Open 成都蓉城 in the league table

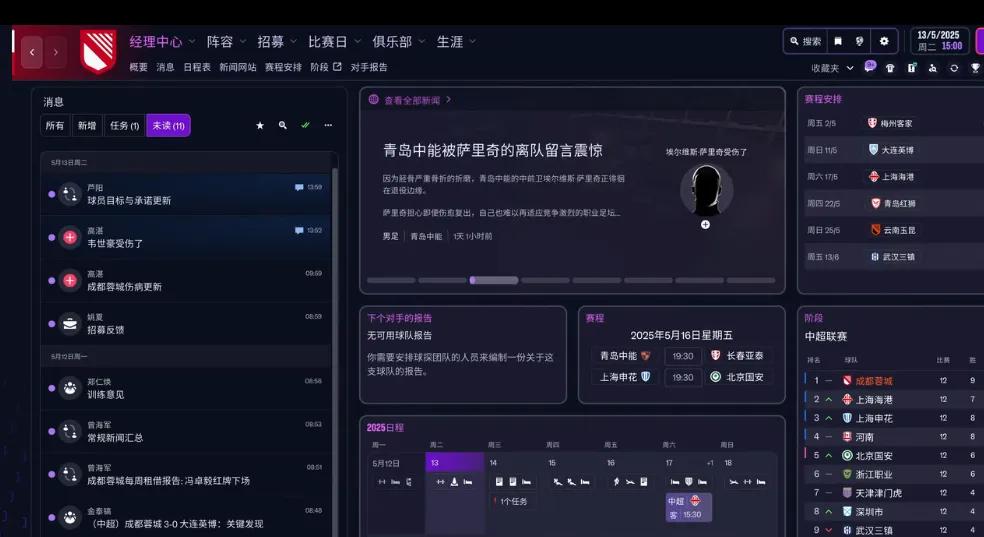pyautogui.click(x=874, y=381)
